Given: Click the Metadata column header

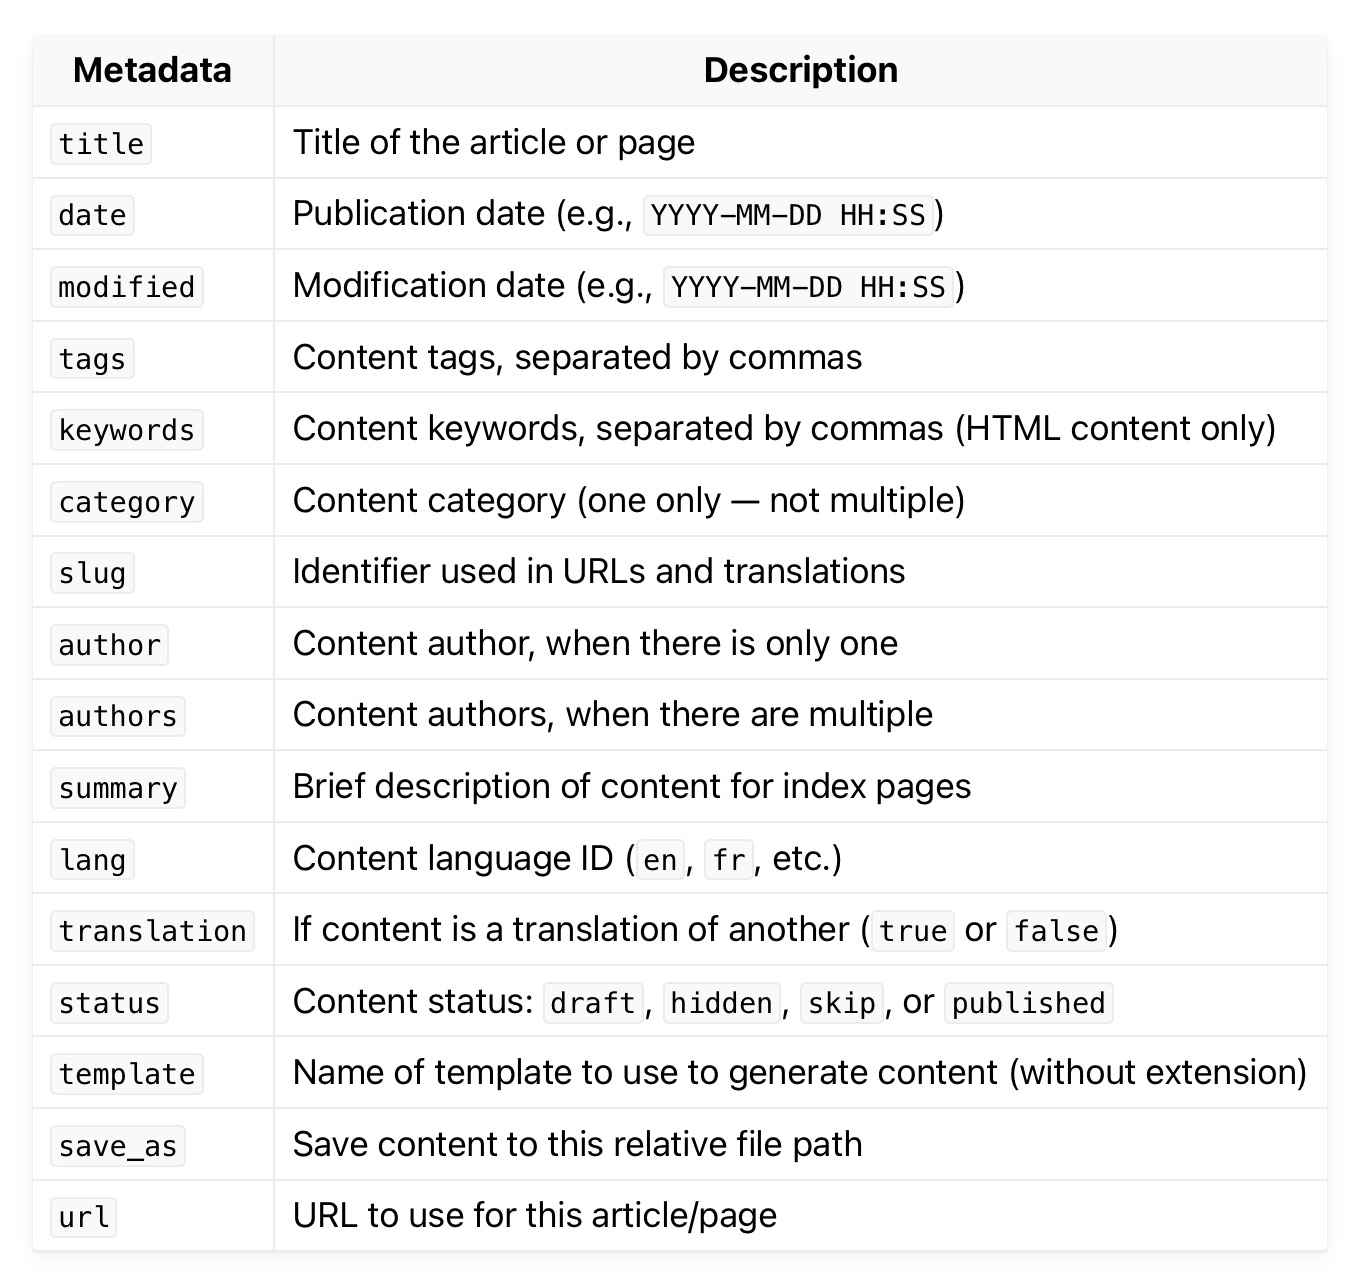Looking at the screenshot, I should [x=152, y=70].
